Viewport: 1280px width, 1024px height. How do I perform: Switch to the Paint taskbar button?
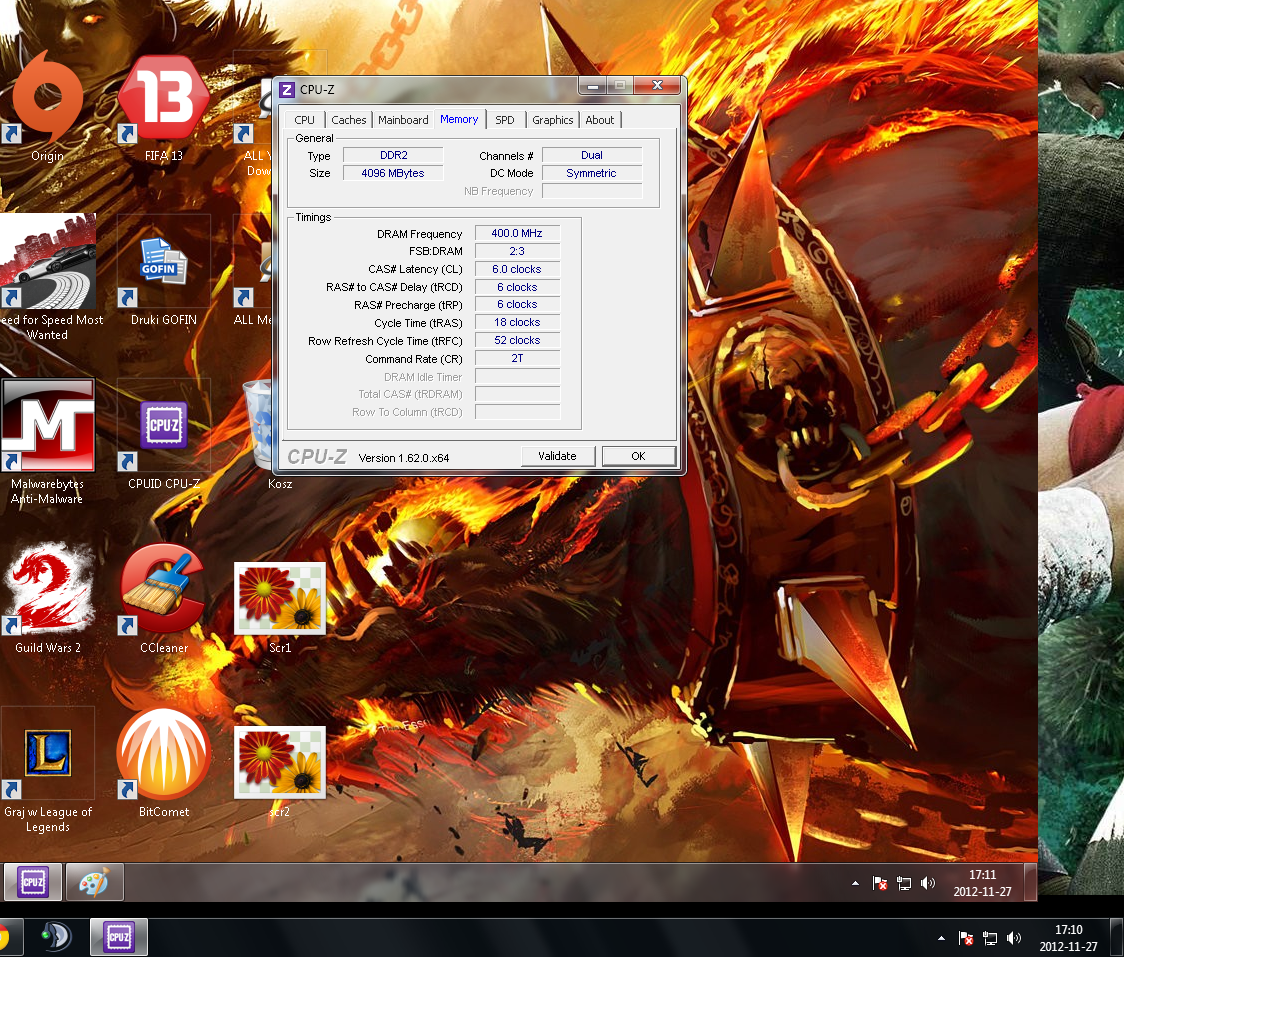[94, 882]
